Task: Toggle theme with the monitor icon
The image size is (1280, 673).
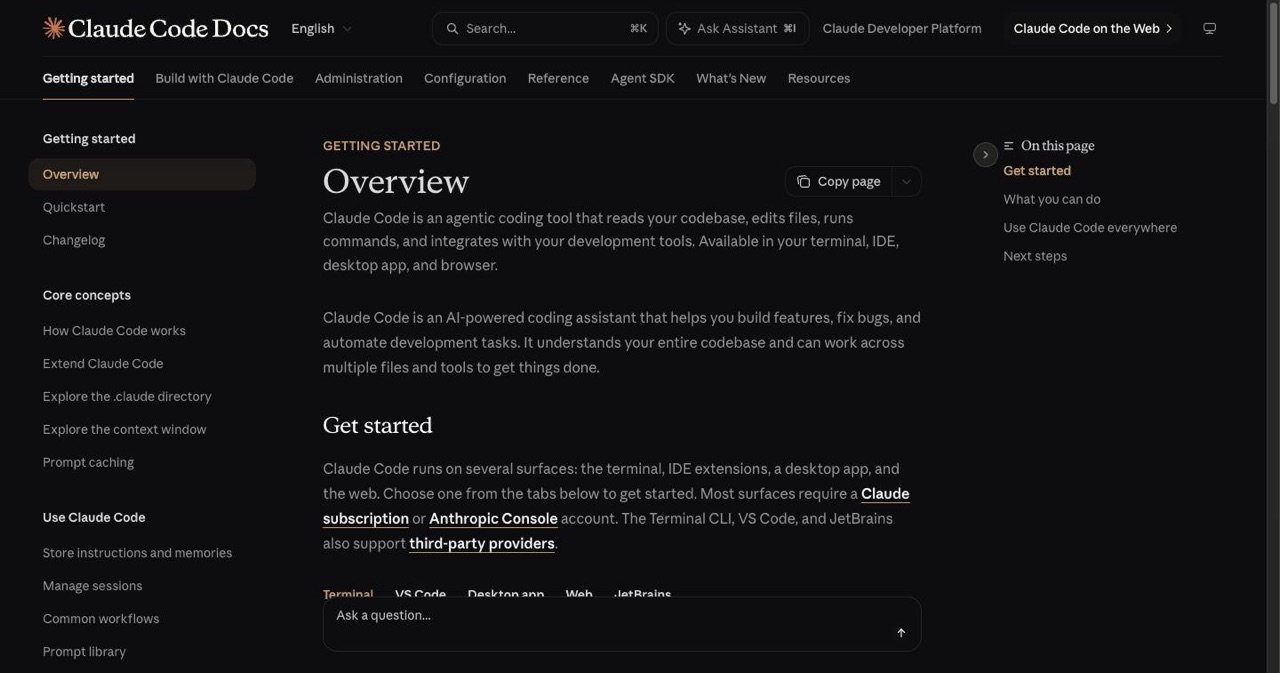Action: coord(1209,29)
